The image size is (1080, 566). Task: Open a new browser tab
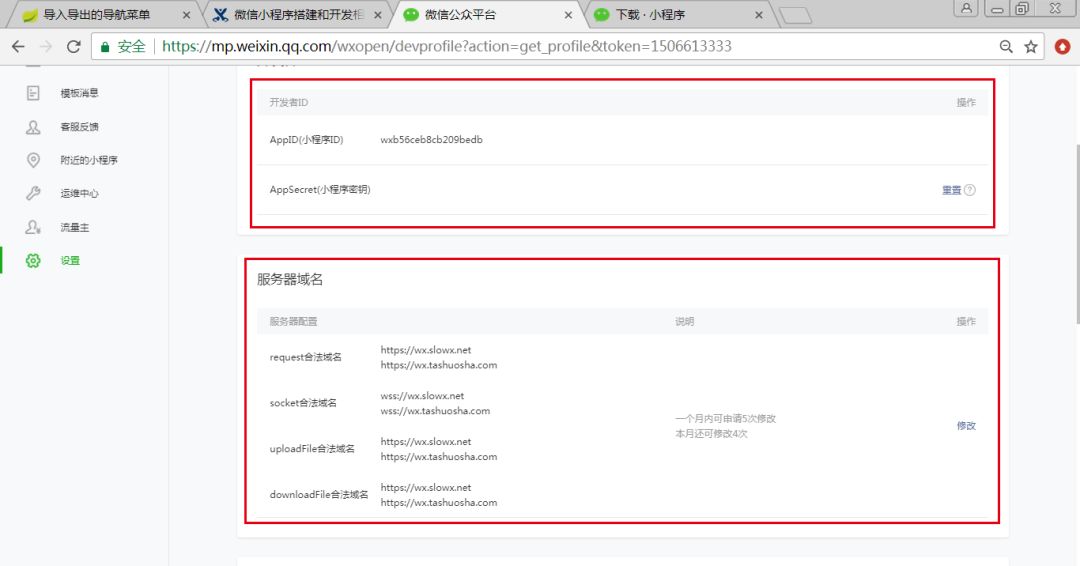[x=796, y=15]
